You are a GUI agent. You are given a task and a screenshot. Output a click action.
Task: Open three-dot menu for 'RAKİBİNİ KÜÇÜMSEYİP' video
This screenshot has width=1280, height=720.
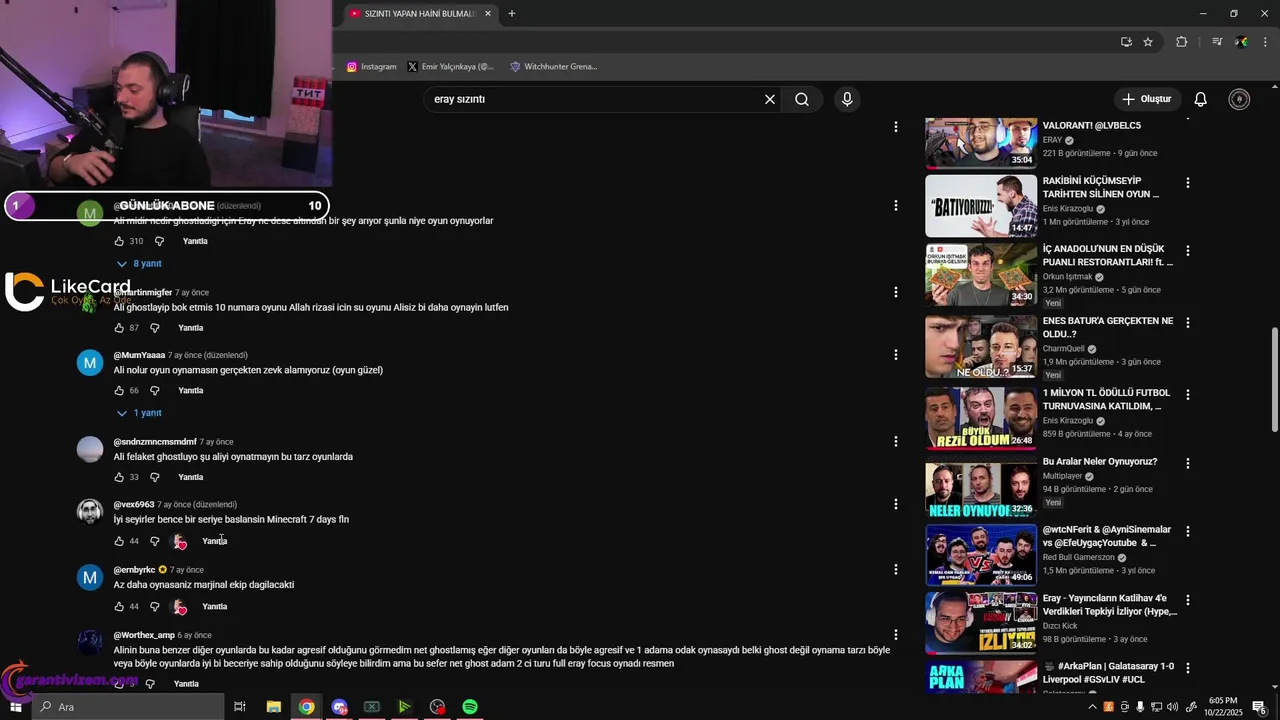pyautogui.click(x=1188, y=183)
